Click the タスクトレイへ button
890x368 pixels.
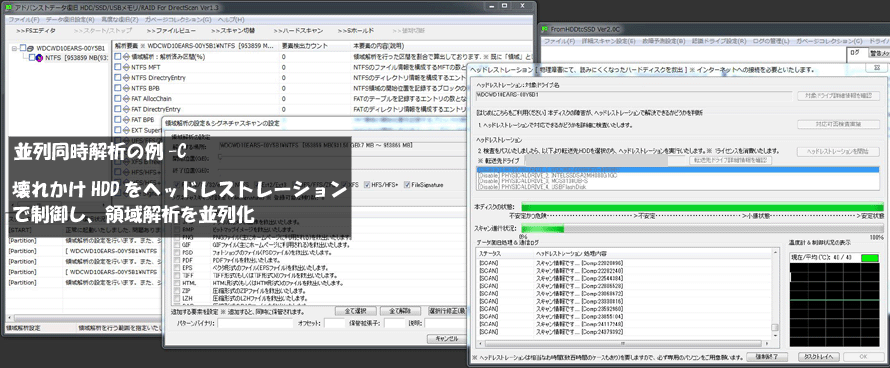[818, 357]
